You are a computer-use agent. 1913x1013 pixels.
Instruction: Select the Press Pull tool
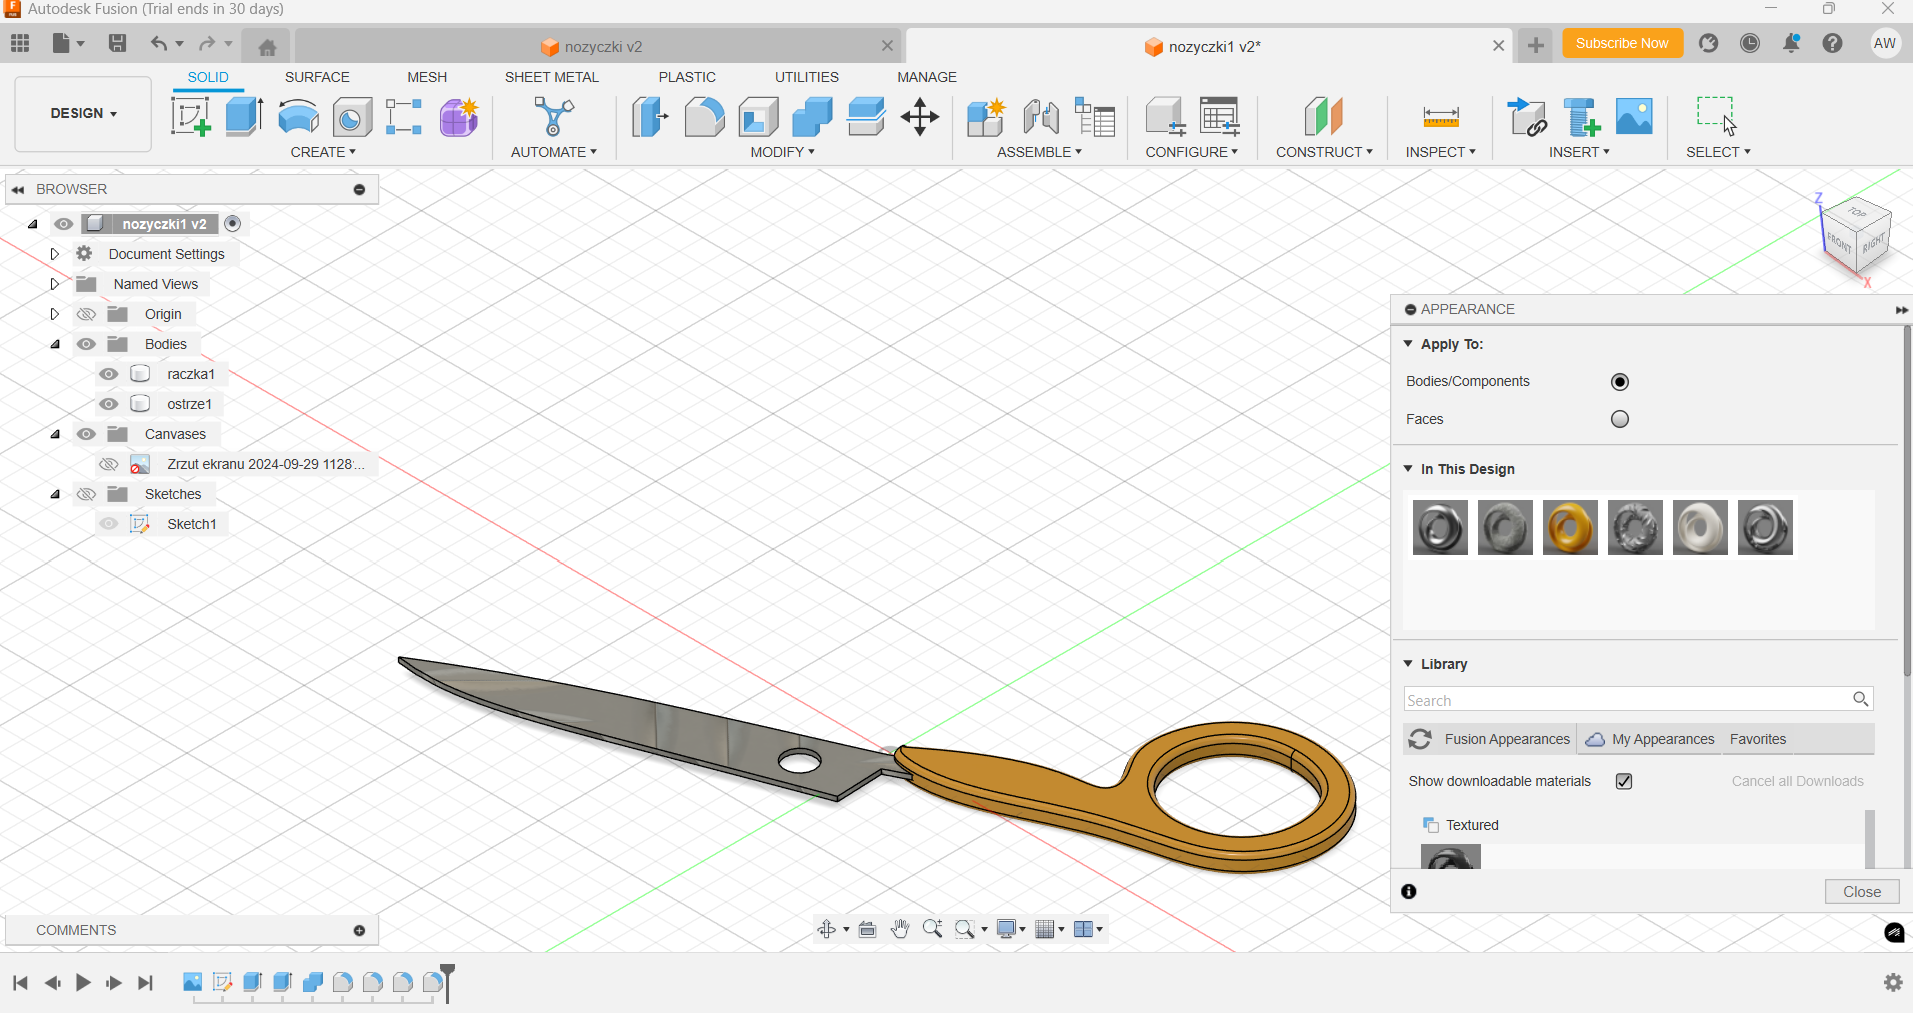point(650,117)
